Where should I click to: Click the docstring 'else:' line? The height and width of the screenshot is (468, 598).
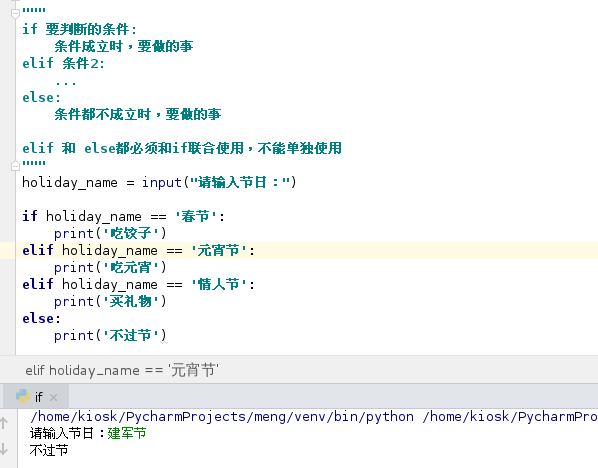point(41,97)
